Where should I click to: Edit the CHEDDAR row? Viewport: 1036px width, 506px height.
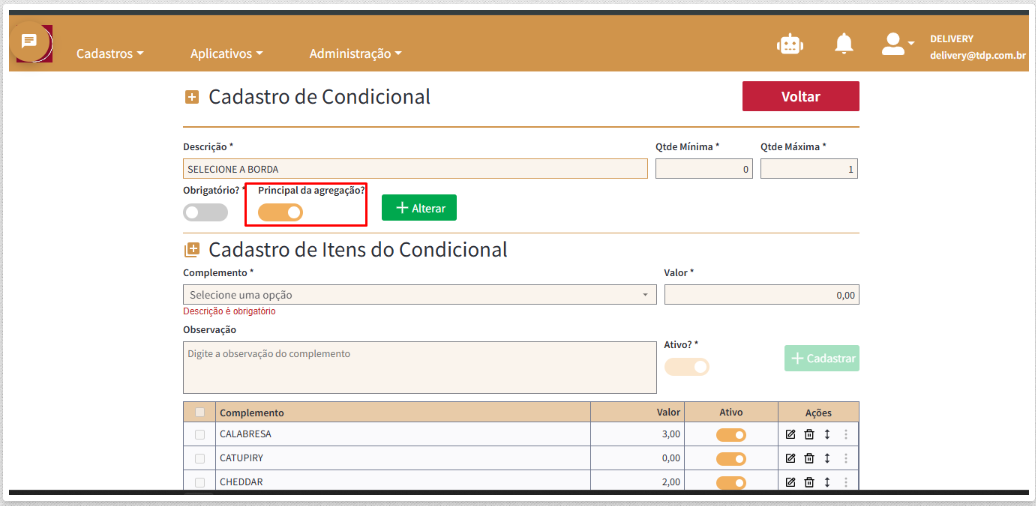point(790,482)
